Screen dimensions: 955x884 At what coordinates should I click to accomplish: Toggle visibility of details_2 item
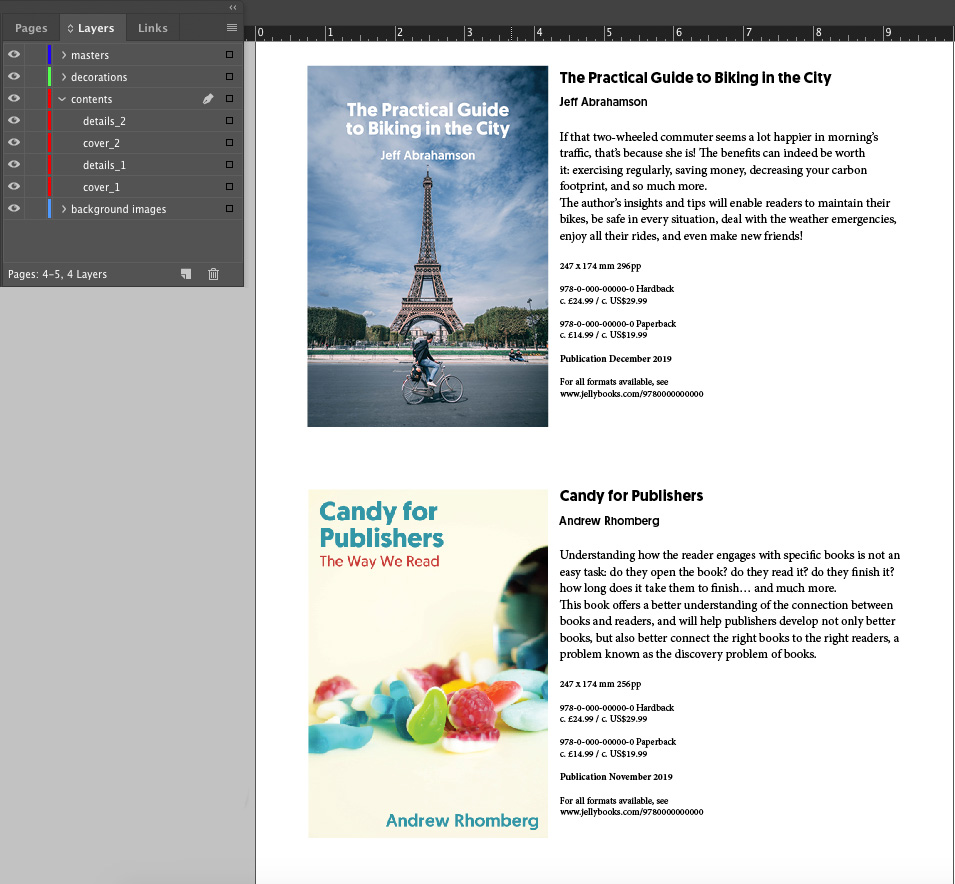pos(14,121)
